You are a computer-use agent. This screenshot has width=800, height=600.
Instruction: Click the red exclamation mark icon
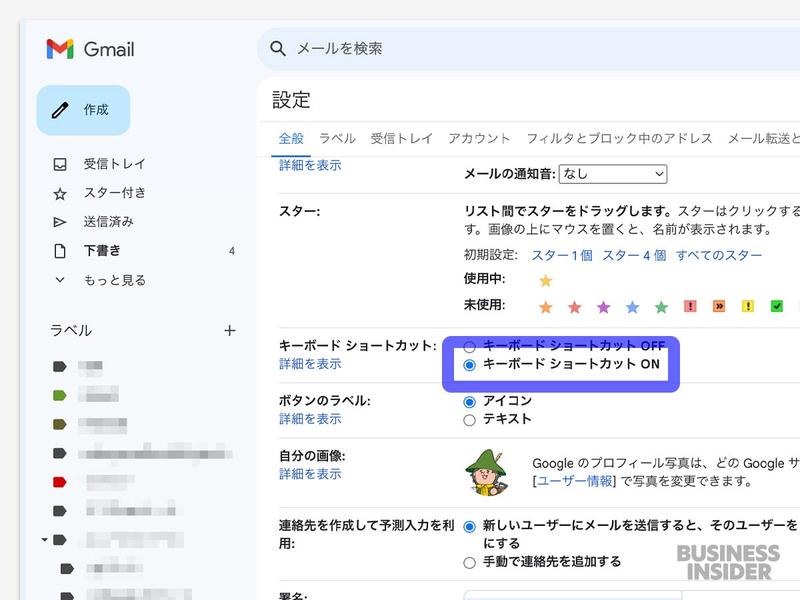click(690, 306)
